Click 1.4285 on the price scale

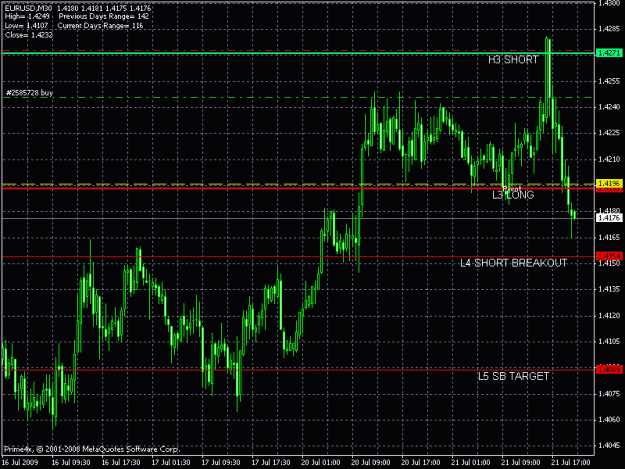pos(609,29)
